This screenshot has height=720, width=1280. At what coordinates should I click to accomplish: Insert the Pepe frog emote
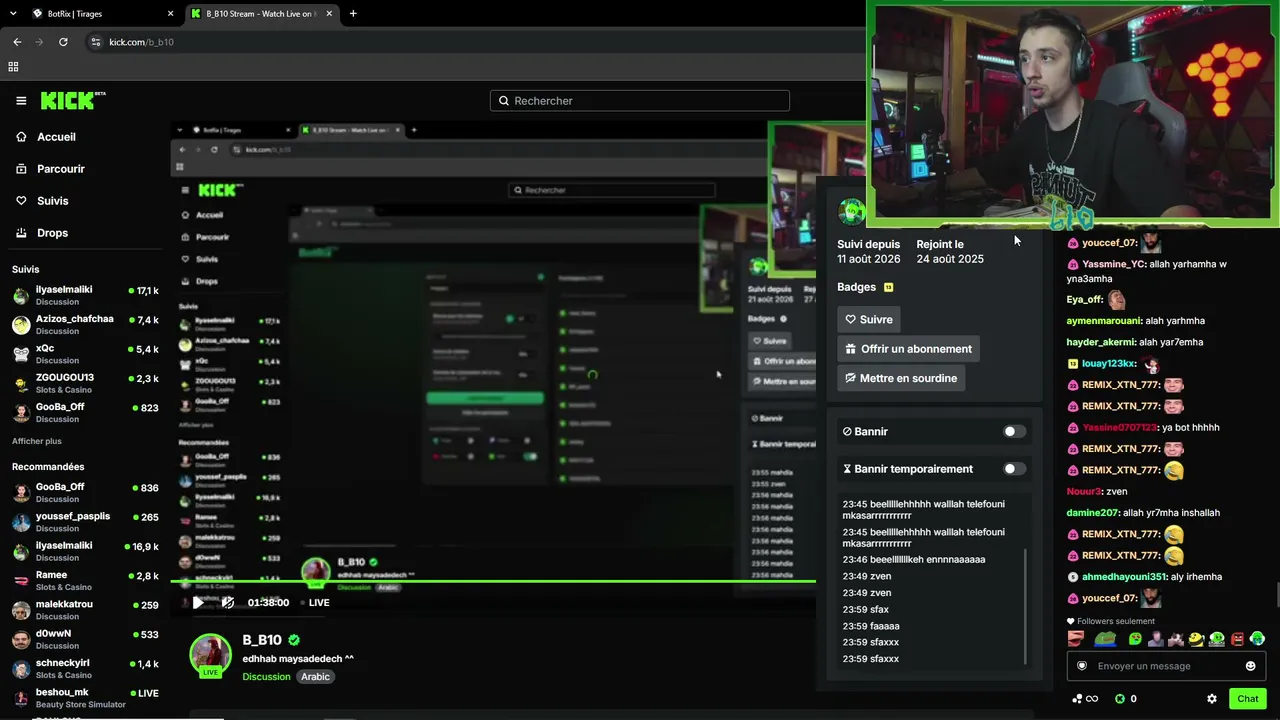pos(1105,639)
